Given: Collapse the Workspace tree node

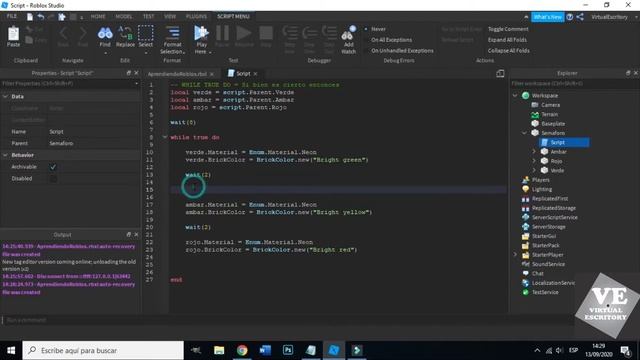Looking at the screenshot, I should pos(515,96).
